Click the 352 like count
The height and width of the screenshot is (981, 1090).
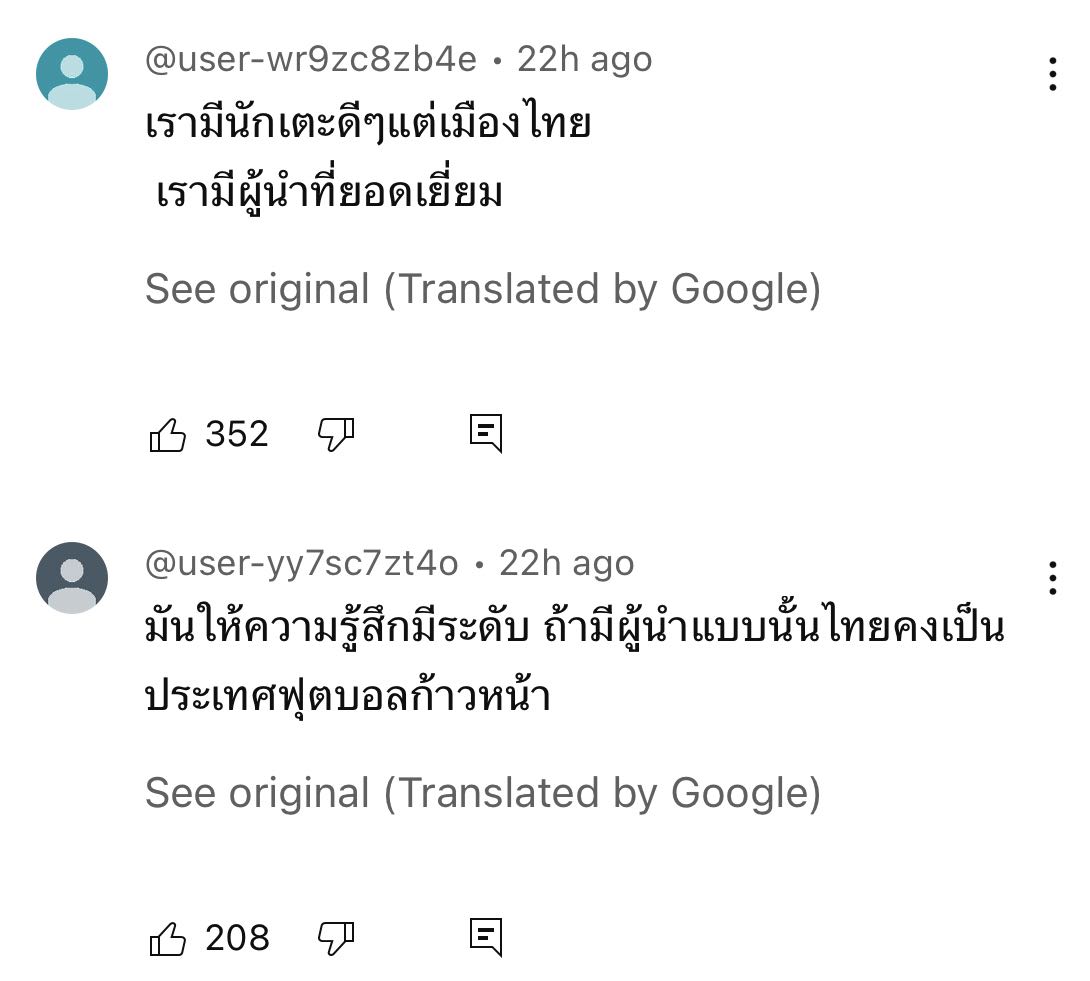click(x=237, y=435)
